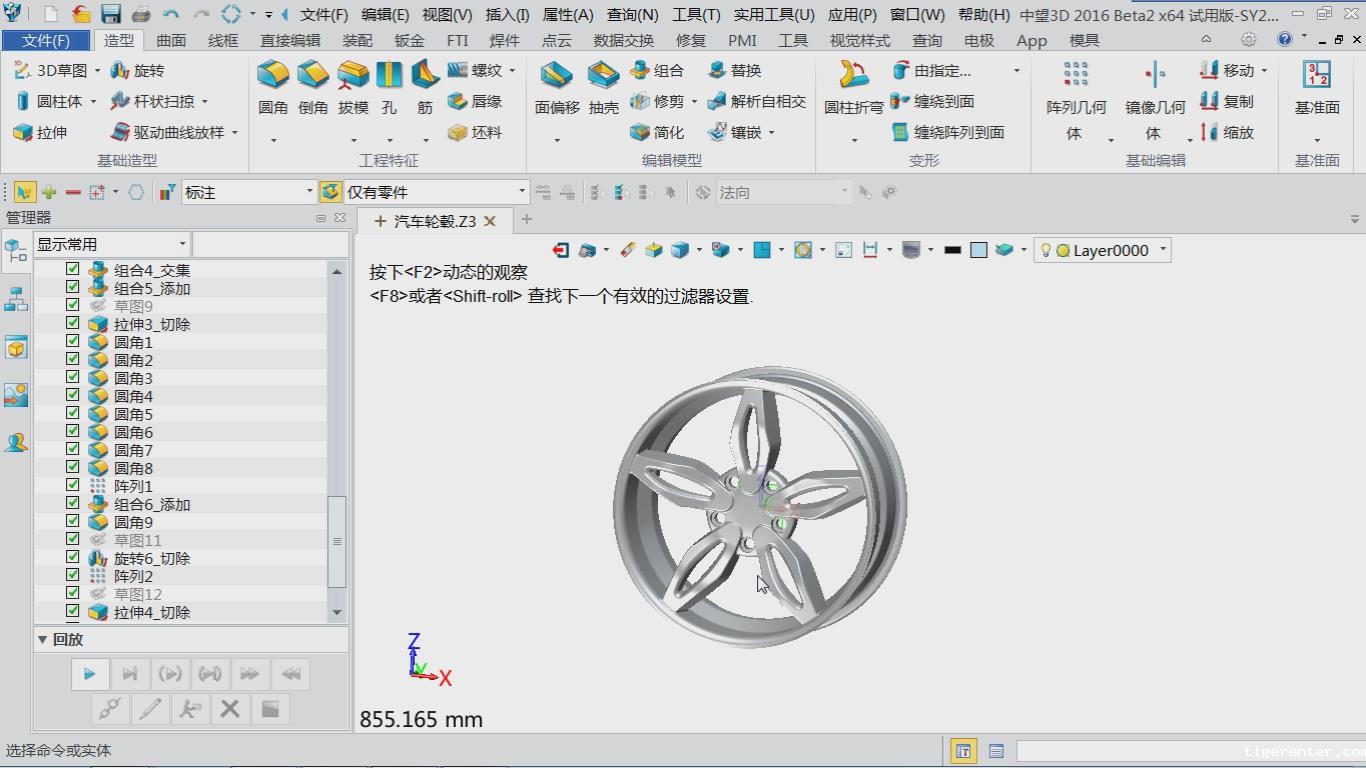Disable the 拉伸4_切除 feature checkbox
Viewport: 1366px width, 768px height.
point(72,612)
